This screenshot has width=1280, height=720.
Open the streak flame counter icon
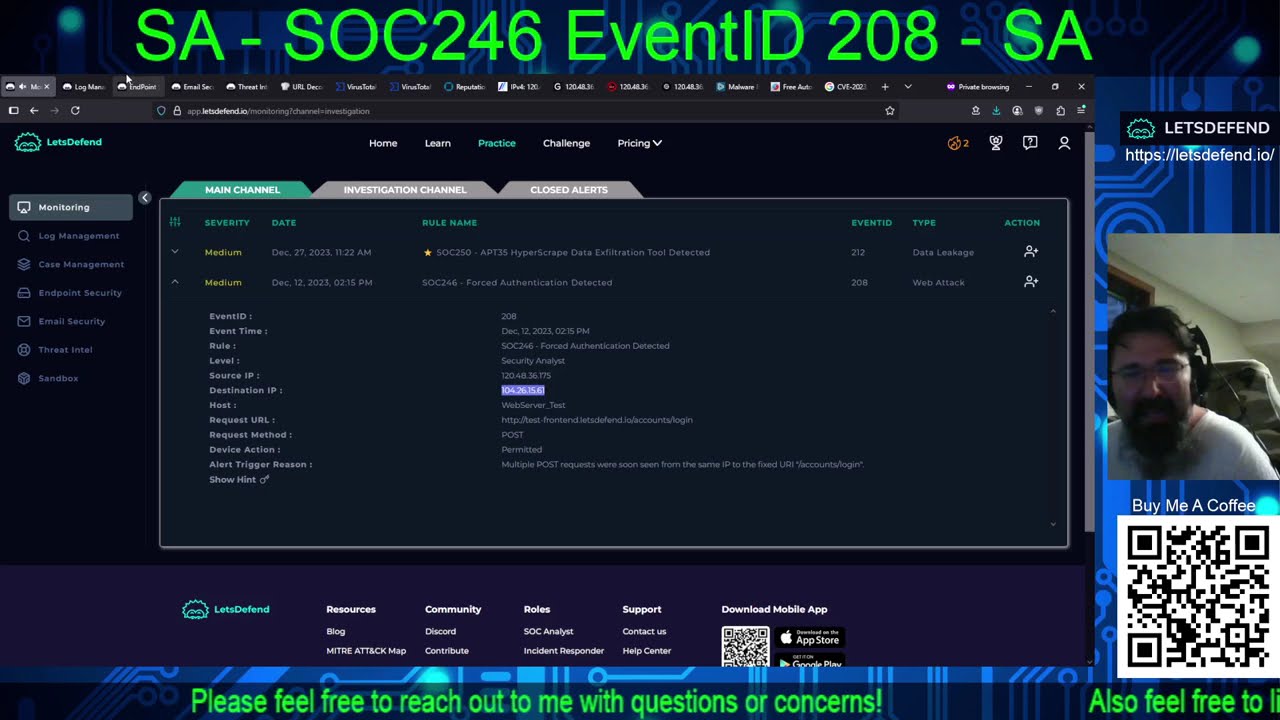click(x=958, y=143)
